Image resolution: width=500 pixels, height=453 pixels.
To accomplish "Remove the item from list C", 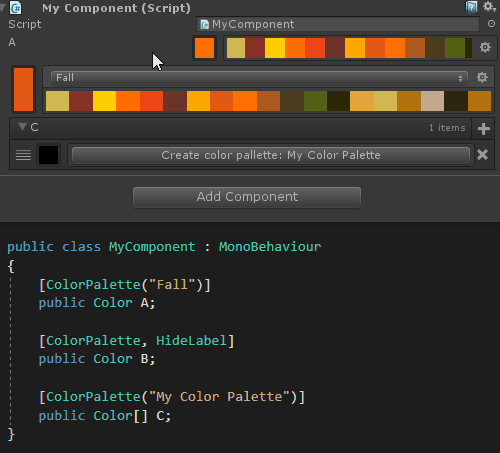I will tap(482, 155).
